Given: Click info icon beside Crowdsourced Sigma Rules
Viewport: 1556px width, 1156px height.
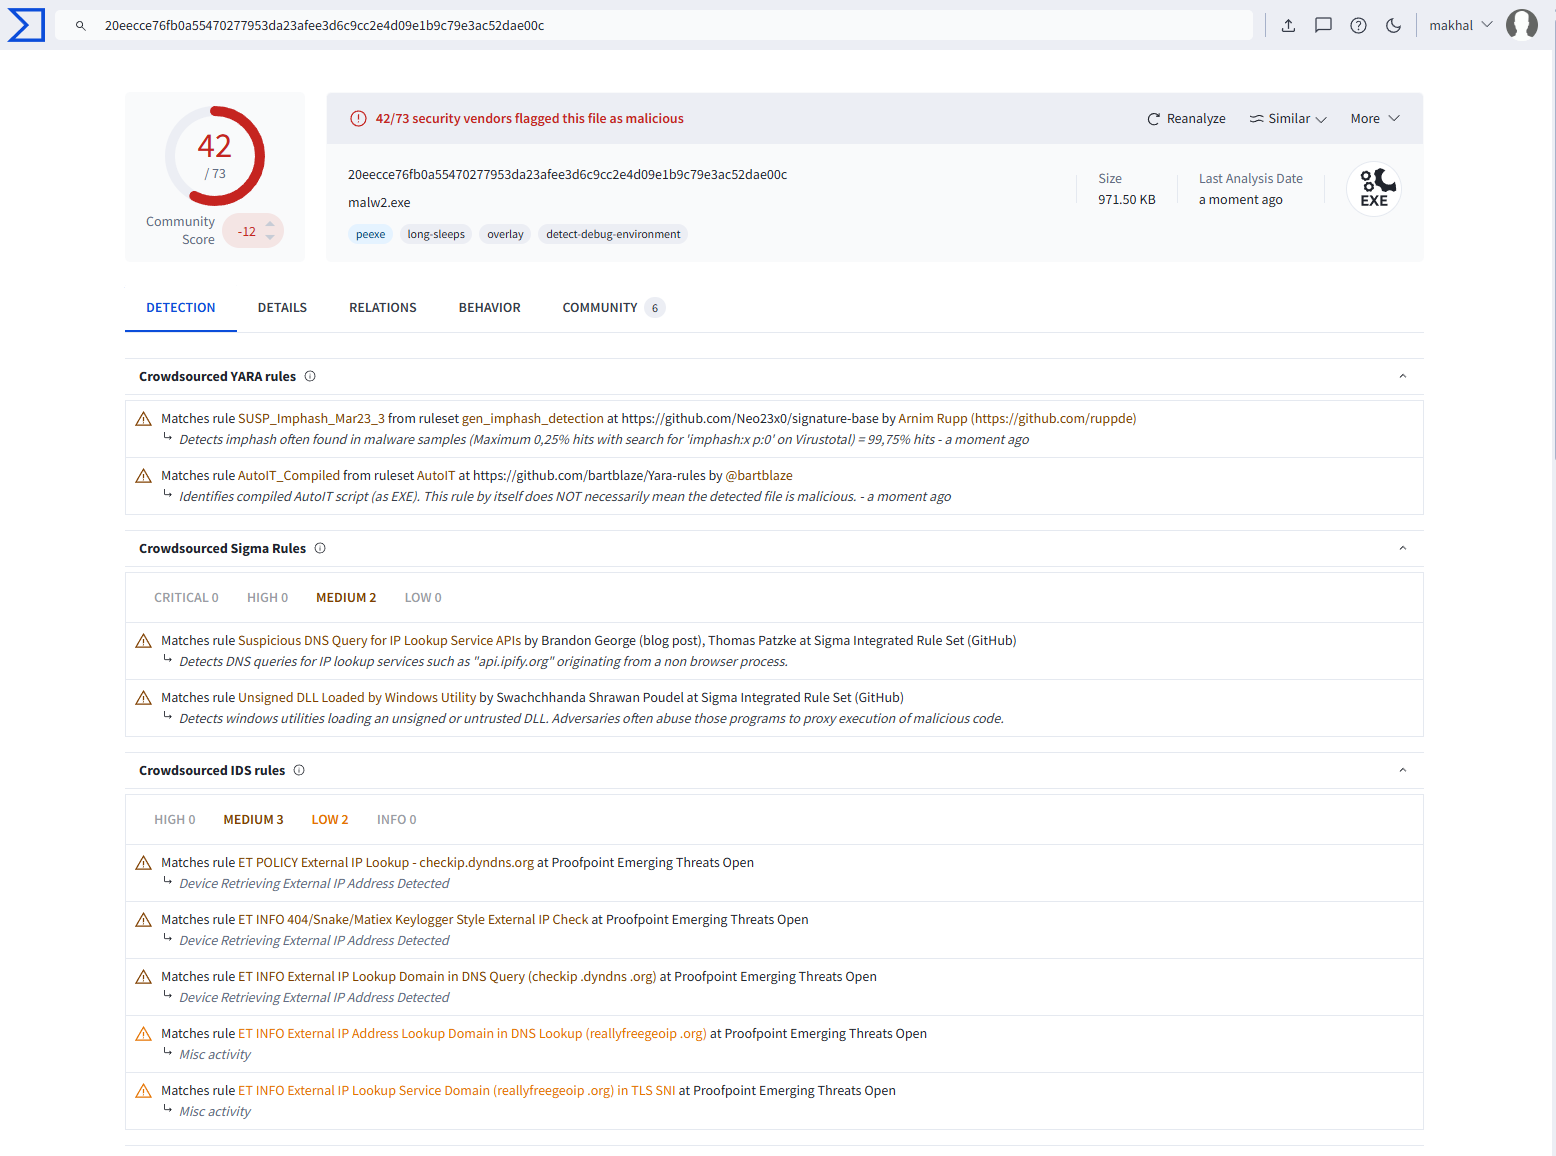Looking at the screenshot, I should 320,548.
